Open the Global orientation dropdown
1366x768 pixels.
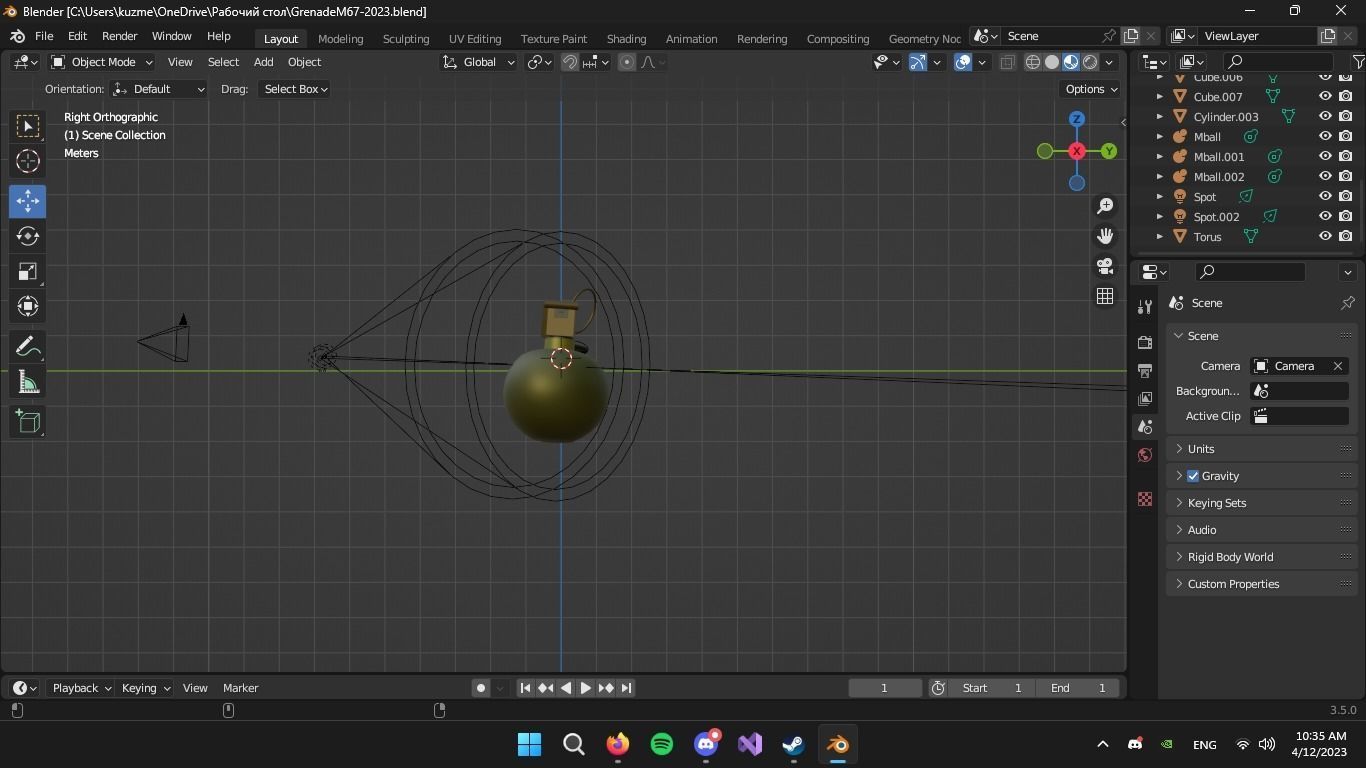tap(479, 62)
